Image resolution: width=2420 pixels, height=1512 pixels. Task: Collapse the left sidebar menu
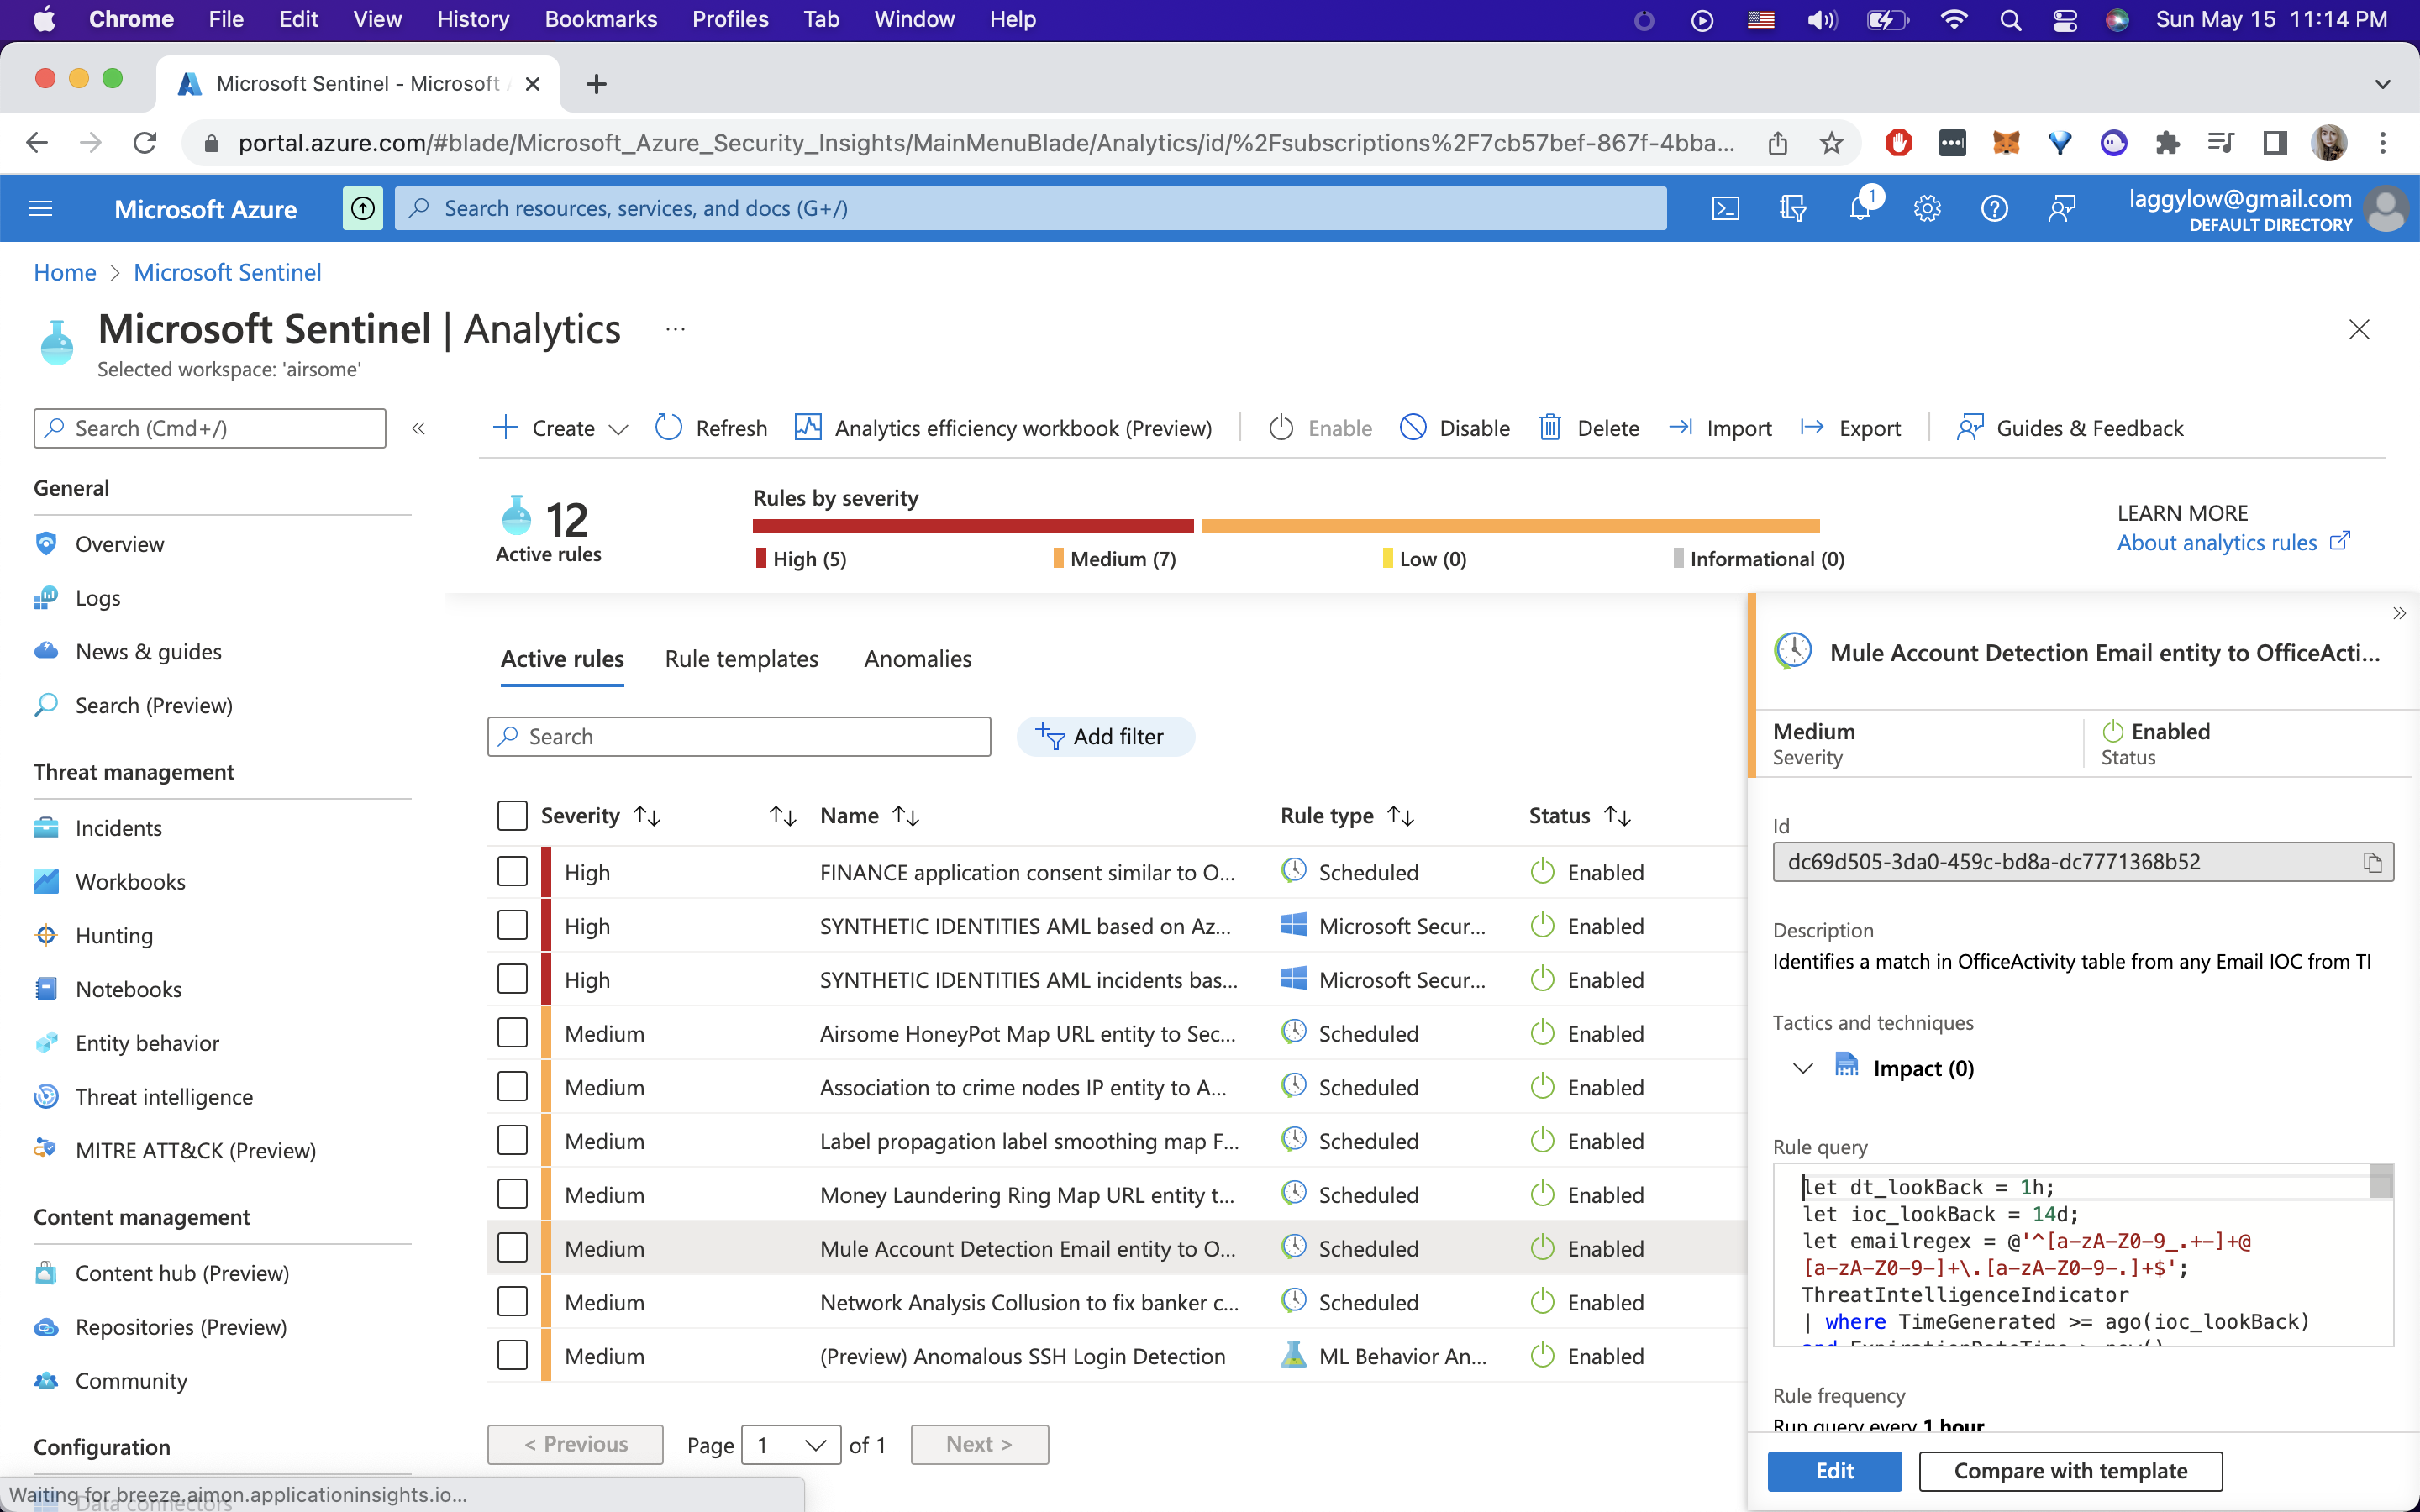point(419,428)
